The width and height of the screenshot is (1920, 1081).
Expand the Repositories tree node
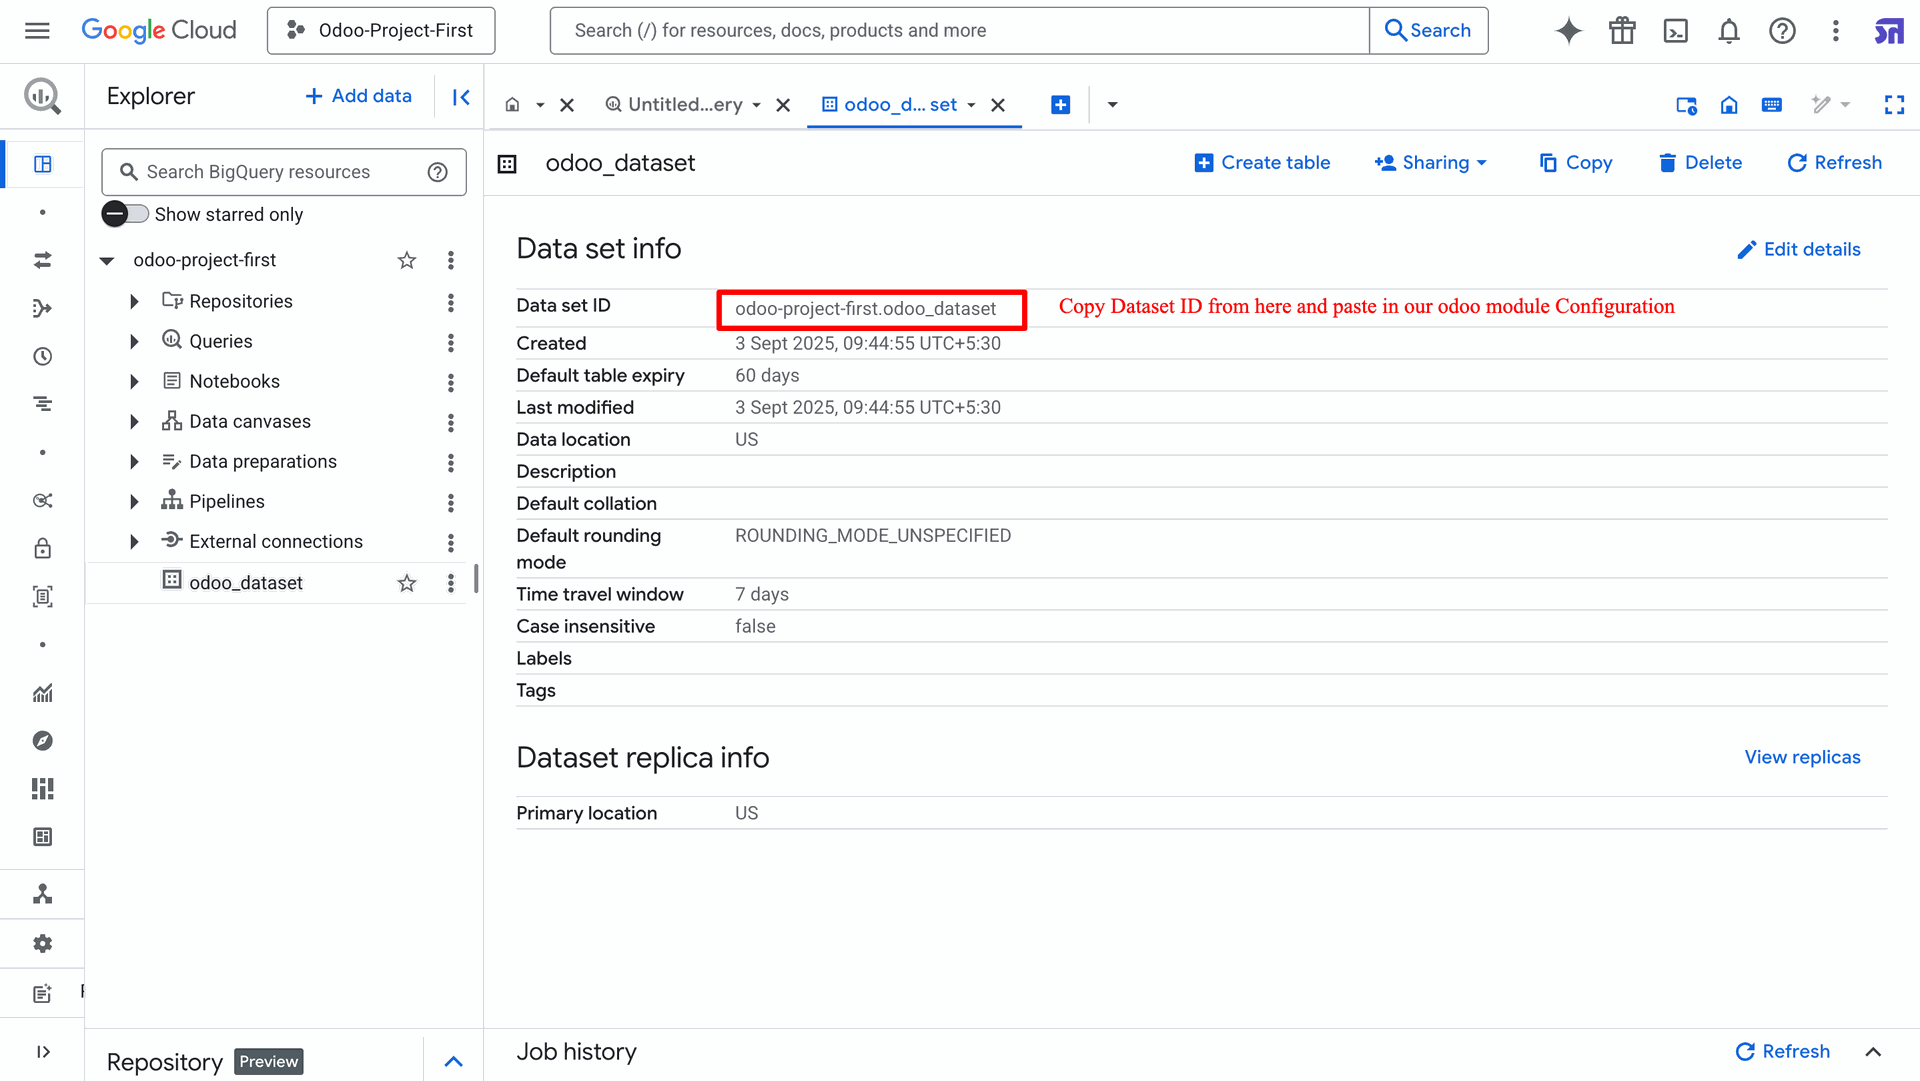[134, 301]
